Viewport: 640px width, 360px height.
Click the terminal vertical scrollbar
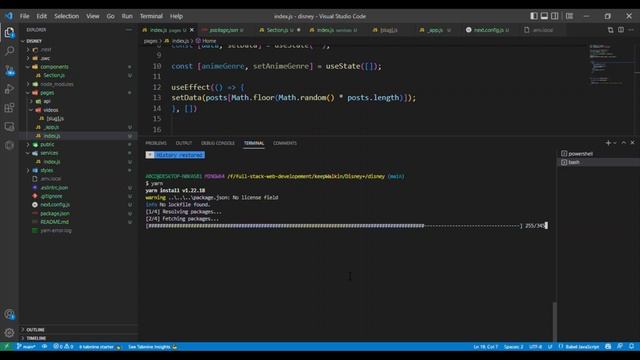[x=554, y=322]
